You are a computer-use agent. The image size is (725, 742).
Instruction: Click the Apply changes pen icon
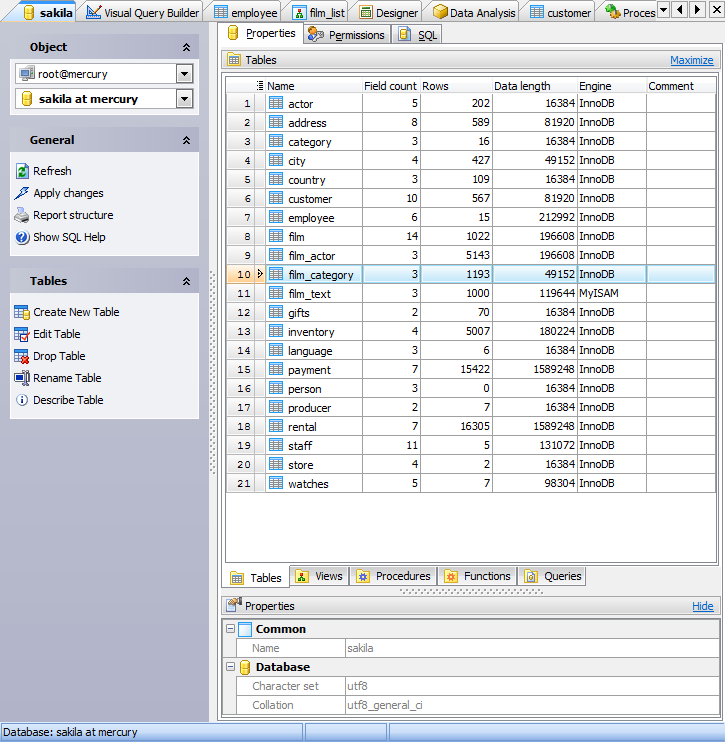coord(22,193)
